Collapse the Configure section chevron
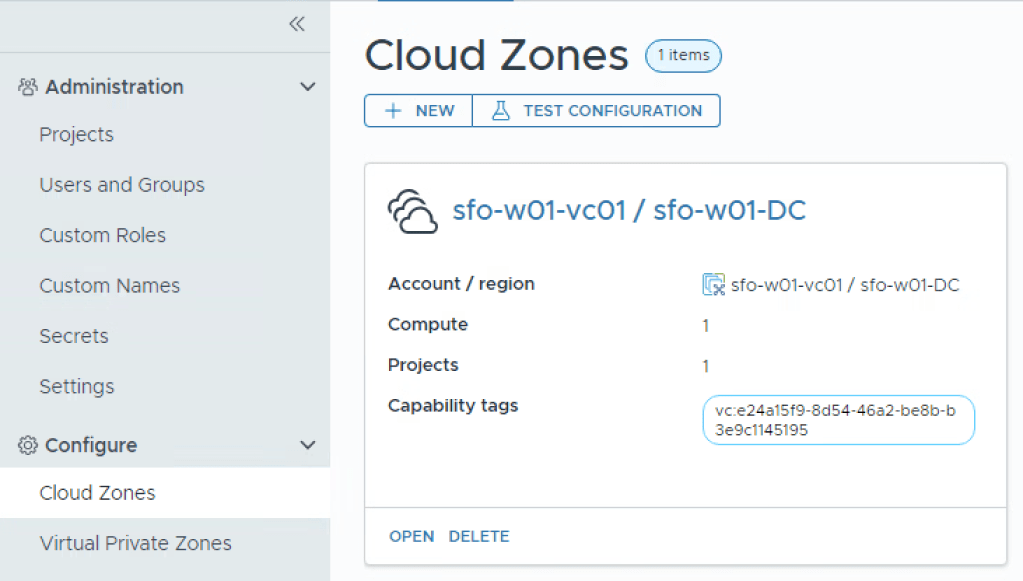The image size is (1023, 581). tap(308, 445)
